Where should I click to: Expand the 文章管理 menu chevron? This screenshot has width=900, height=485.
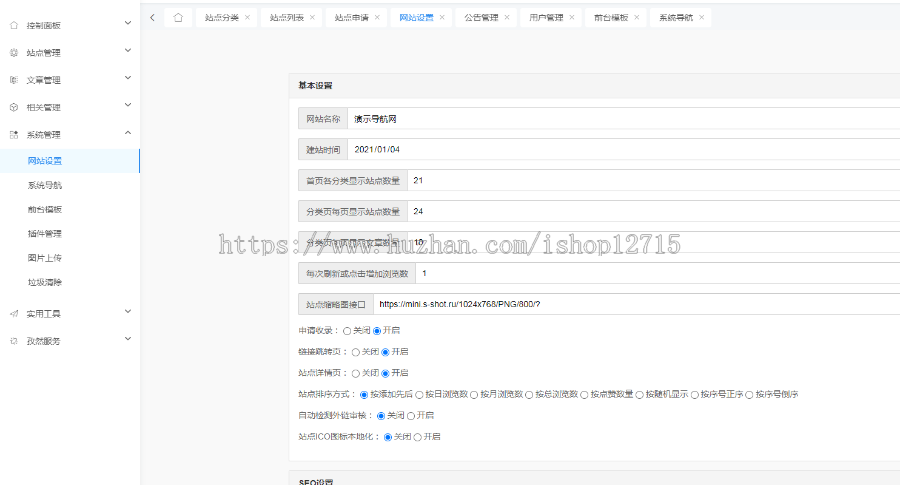(128, 77)
